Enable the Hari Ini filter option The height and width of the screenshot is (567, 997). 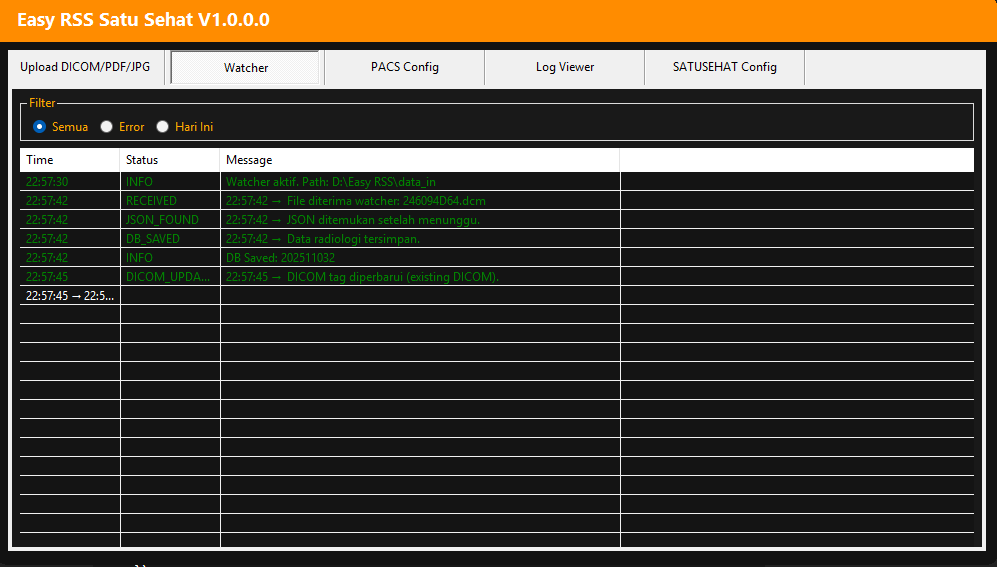(x=163, y=127)
